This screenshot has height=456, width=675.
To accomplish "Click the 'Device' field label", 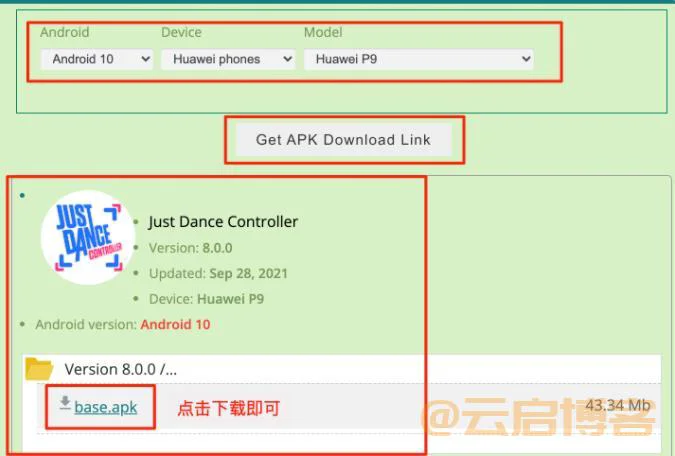I will tap(181, 32).
